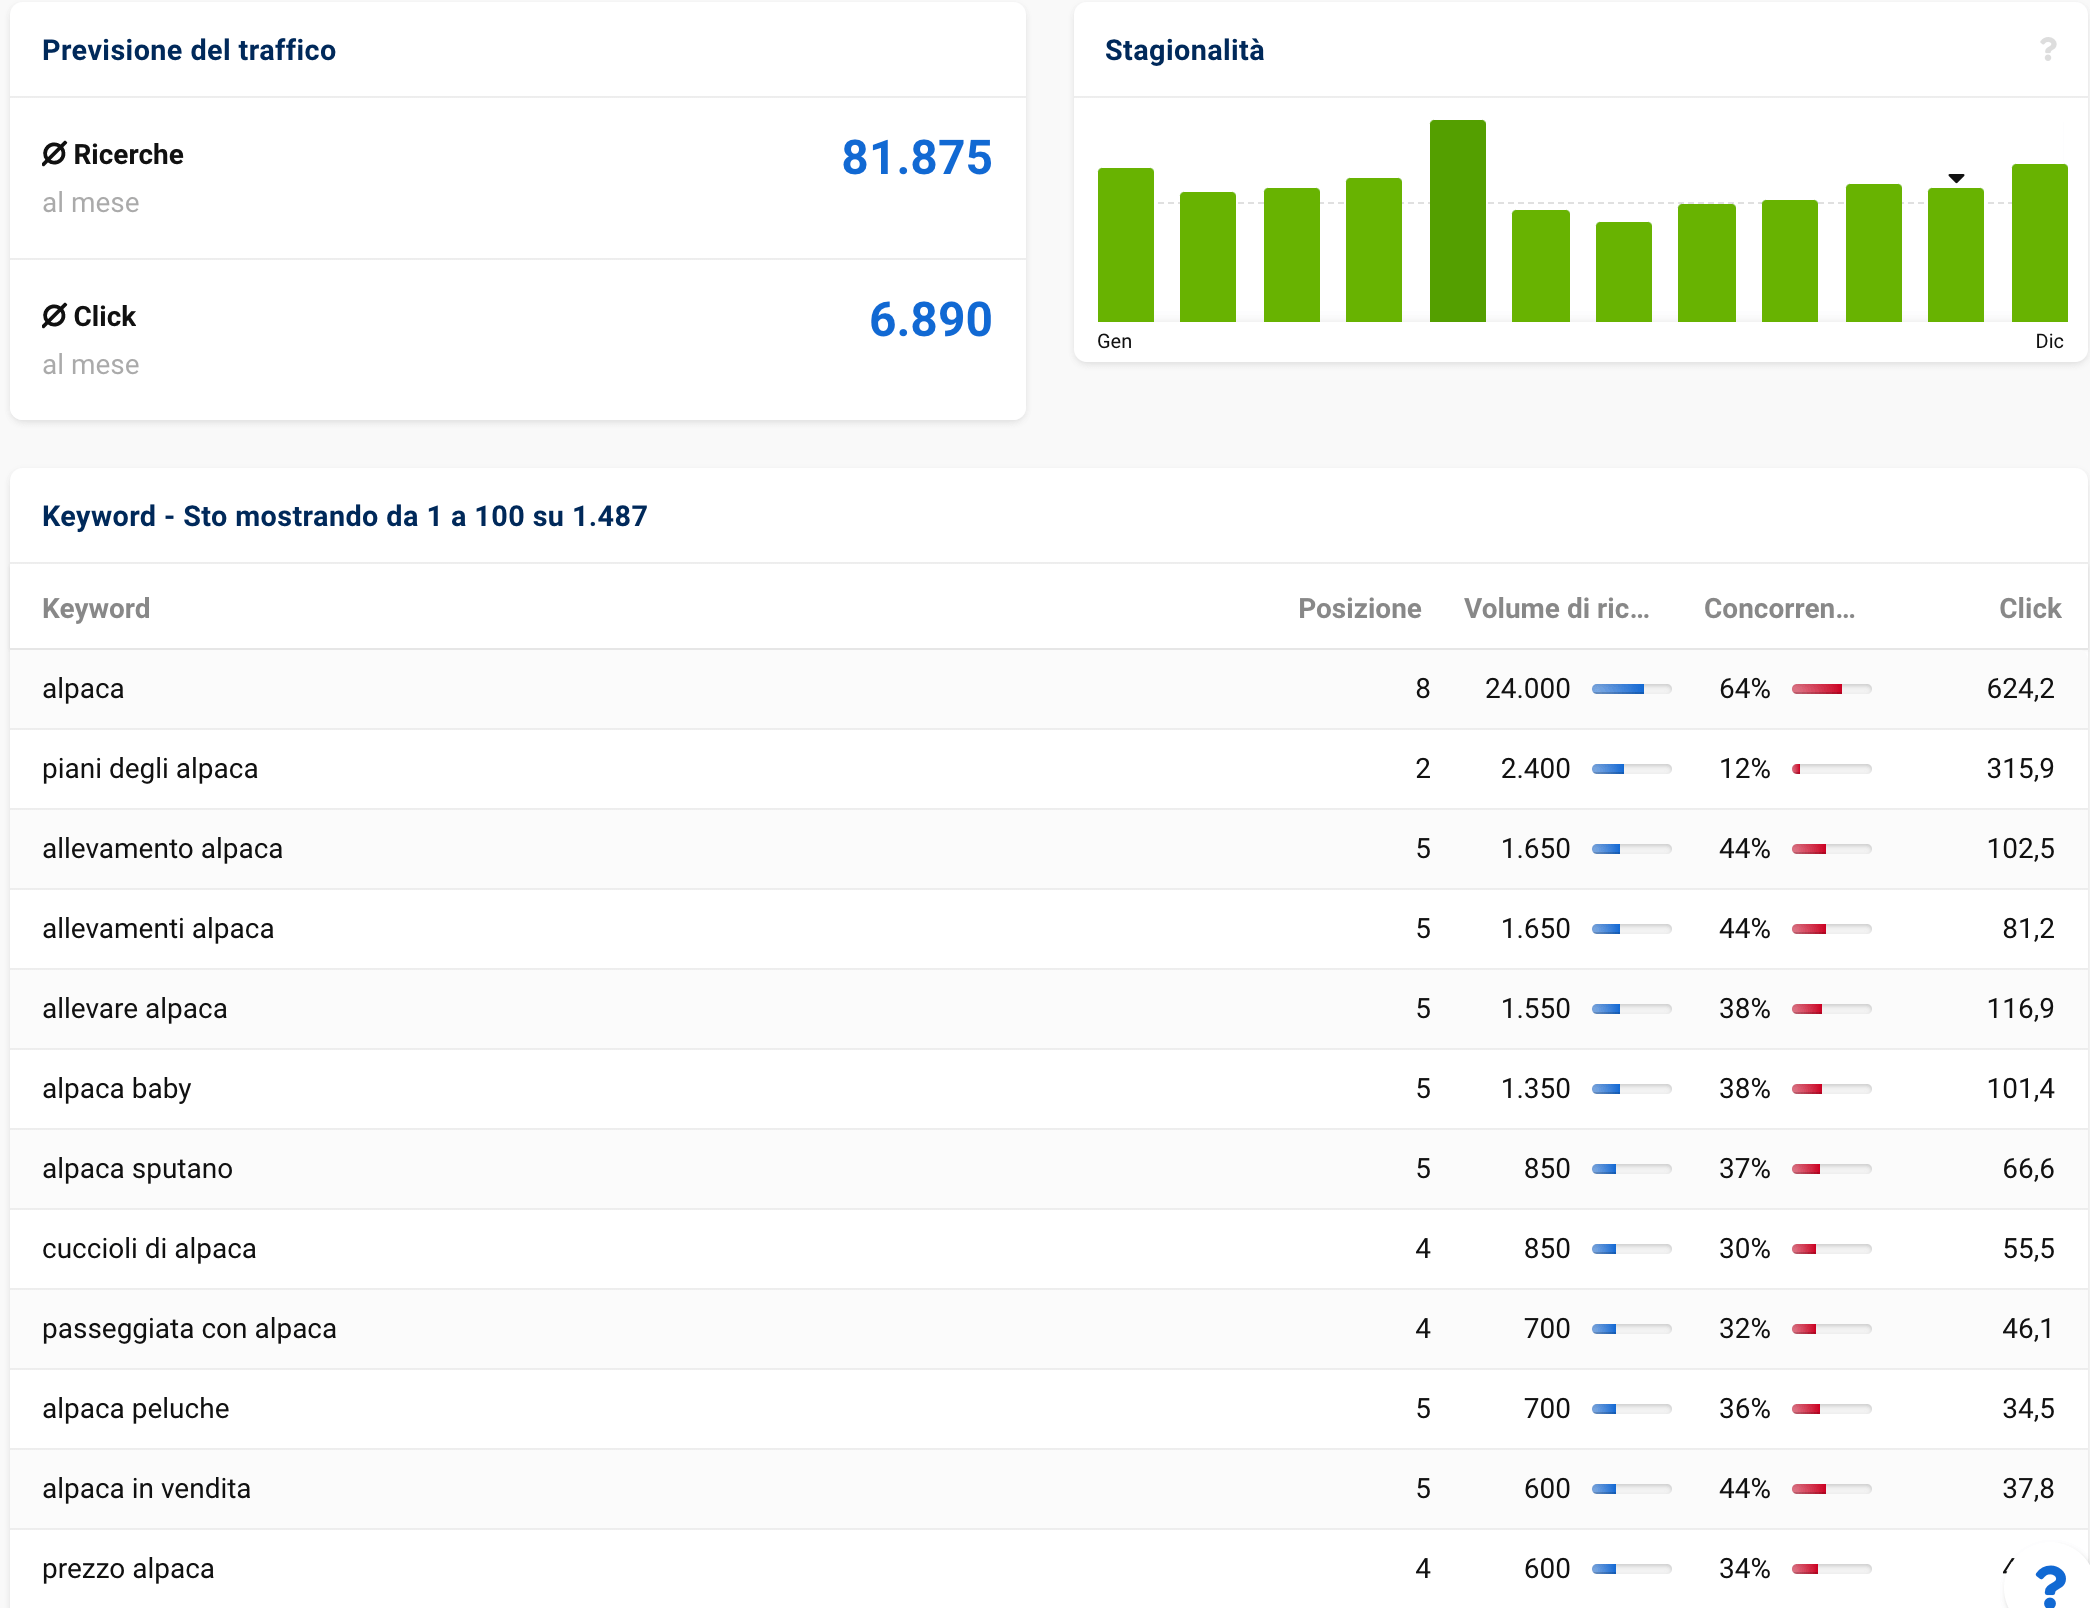Open keyword 'allevamenti alpaca'
The width and height of the screenshot is (2090, 1608).
point(158,929)
